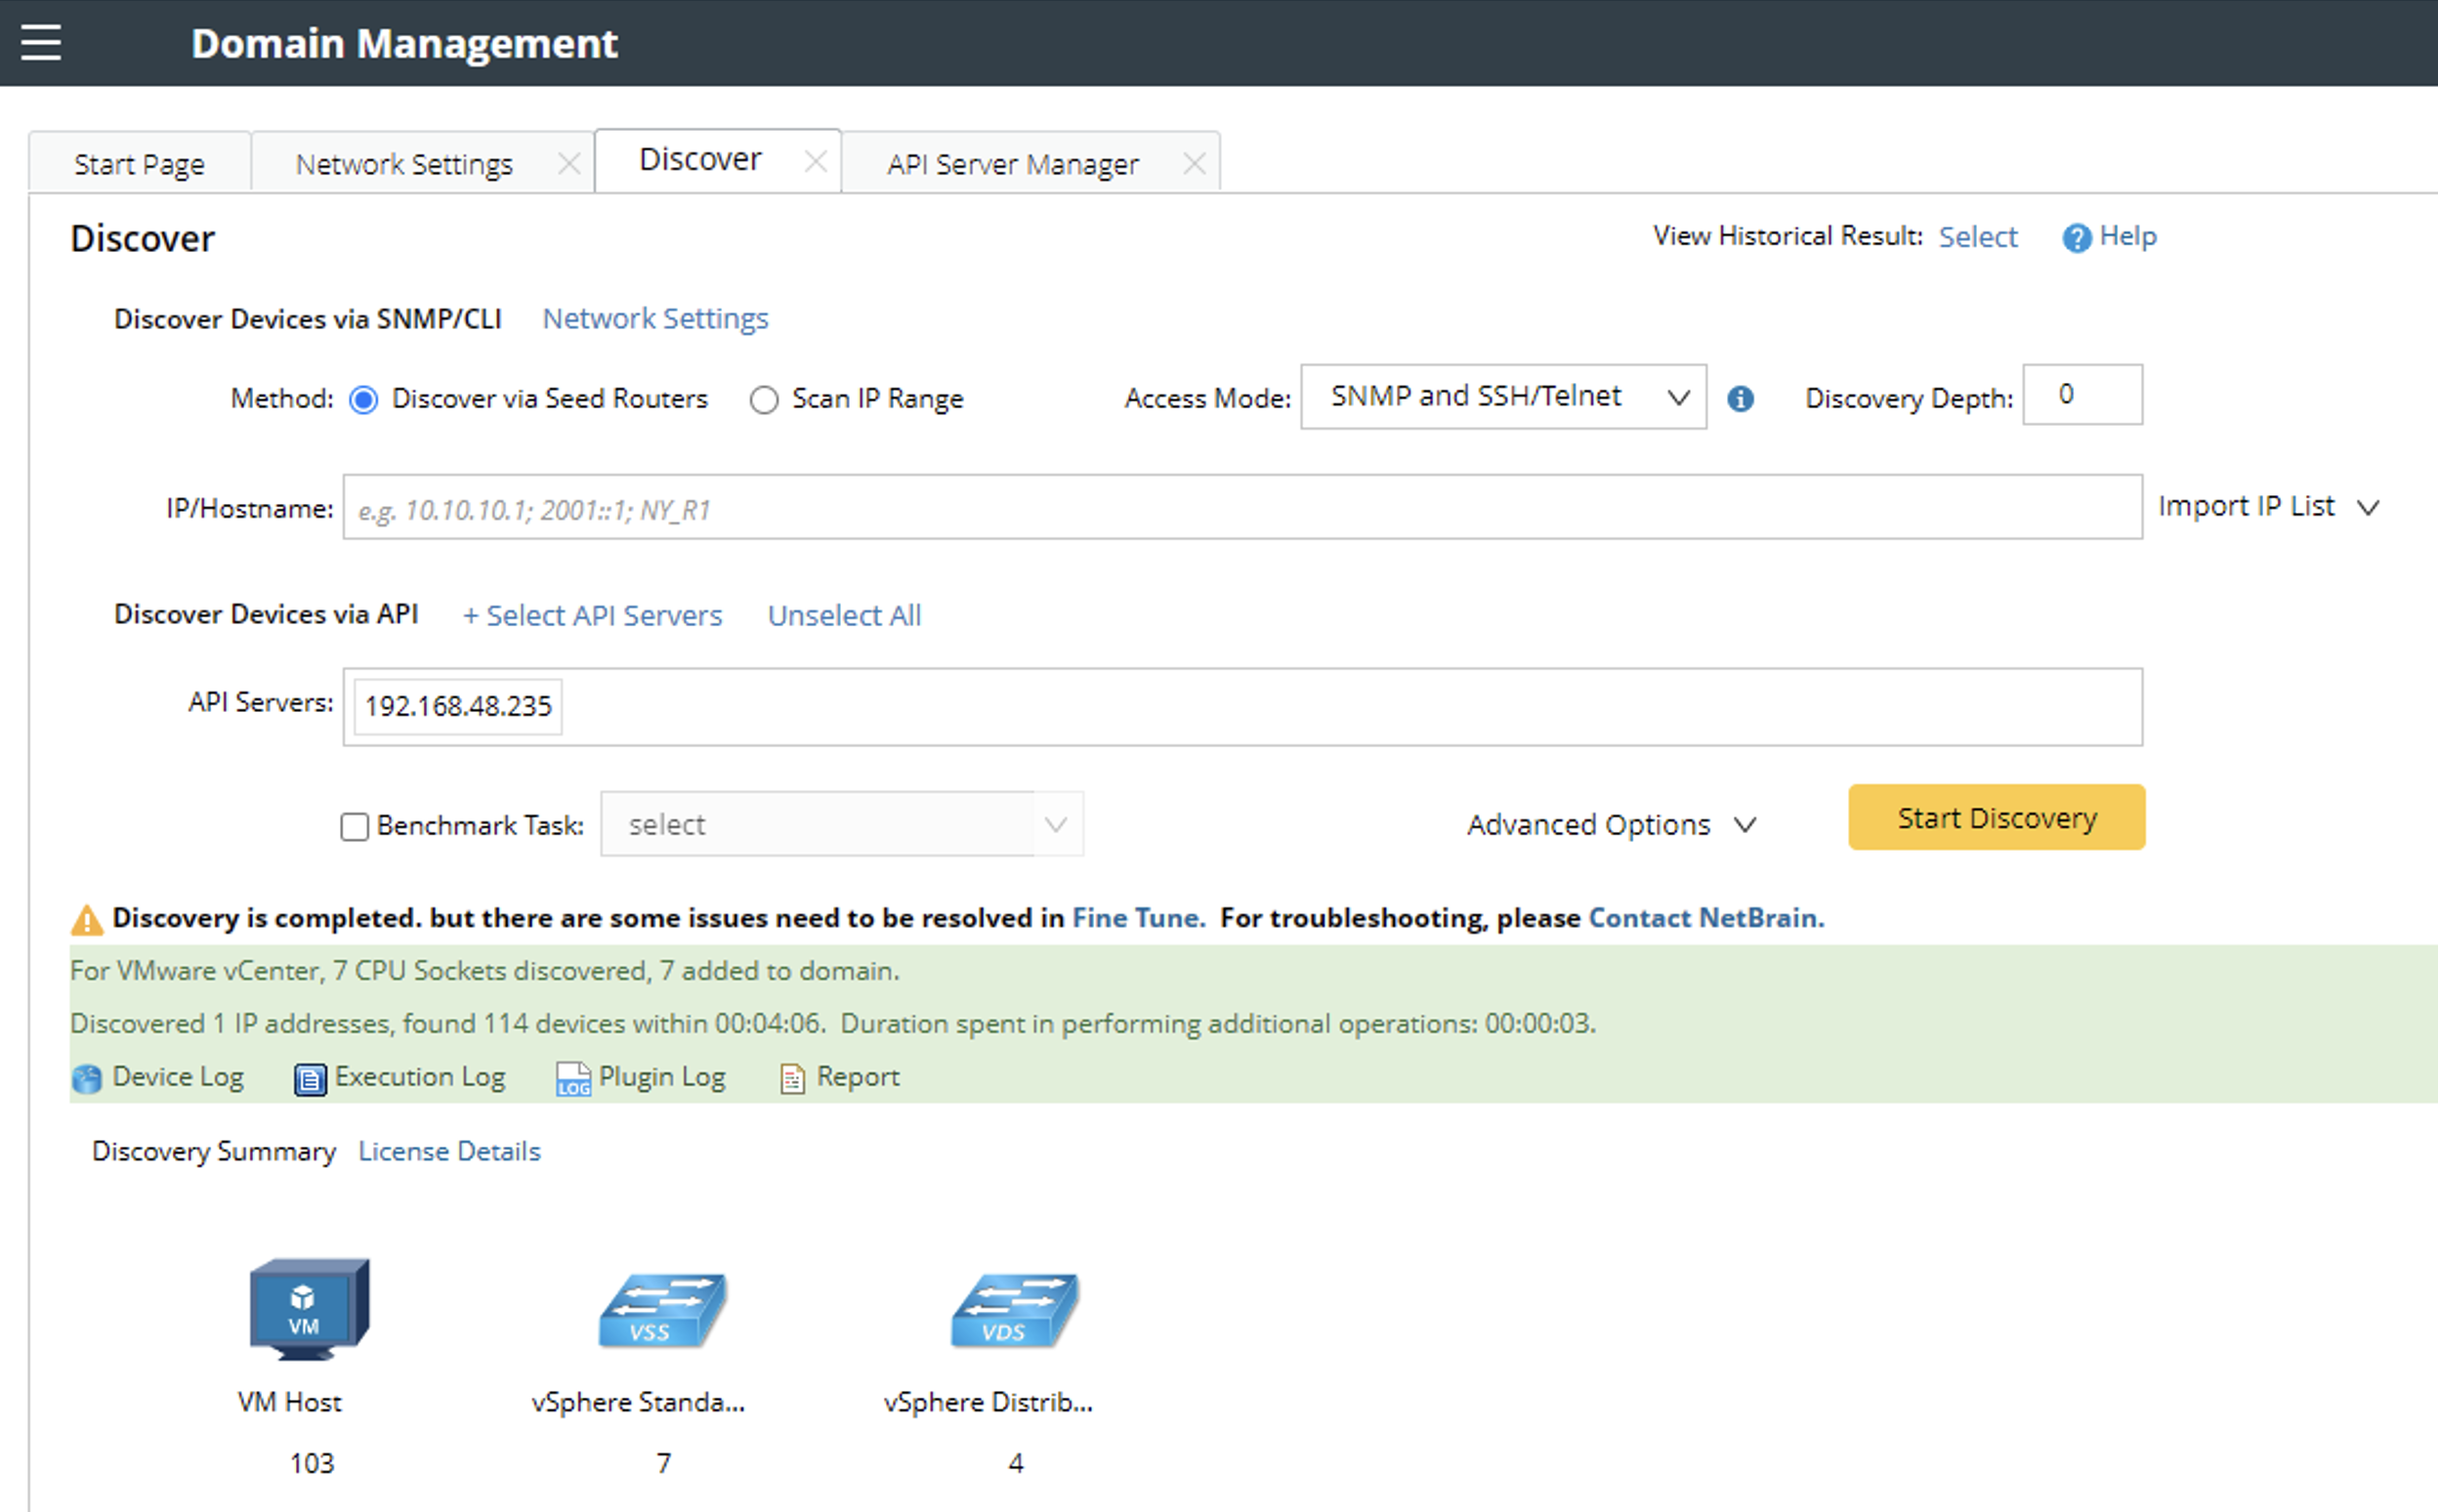Switch to the API Server Manager tab

click(1012, 164)
